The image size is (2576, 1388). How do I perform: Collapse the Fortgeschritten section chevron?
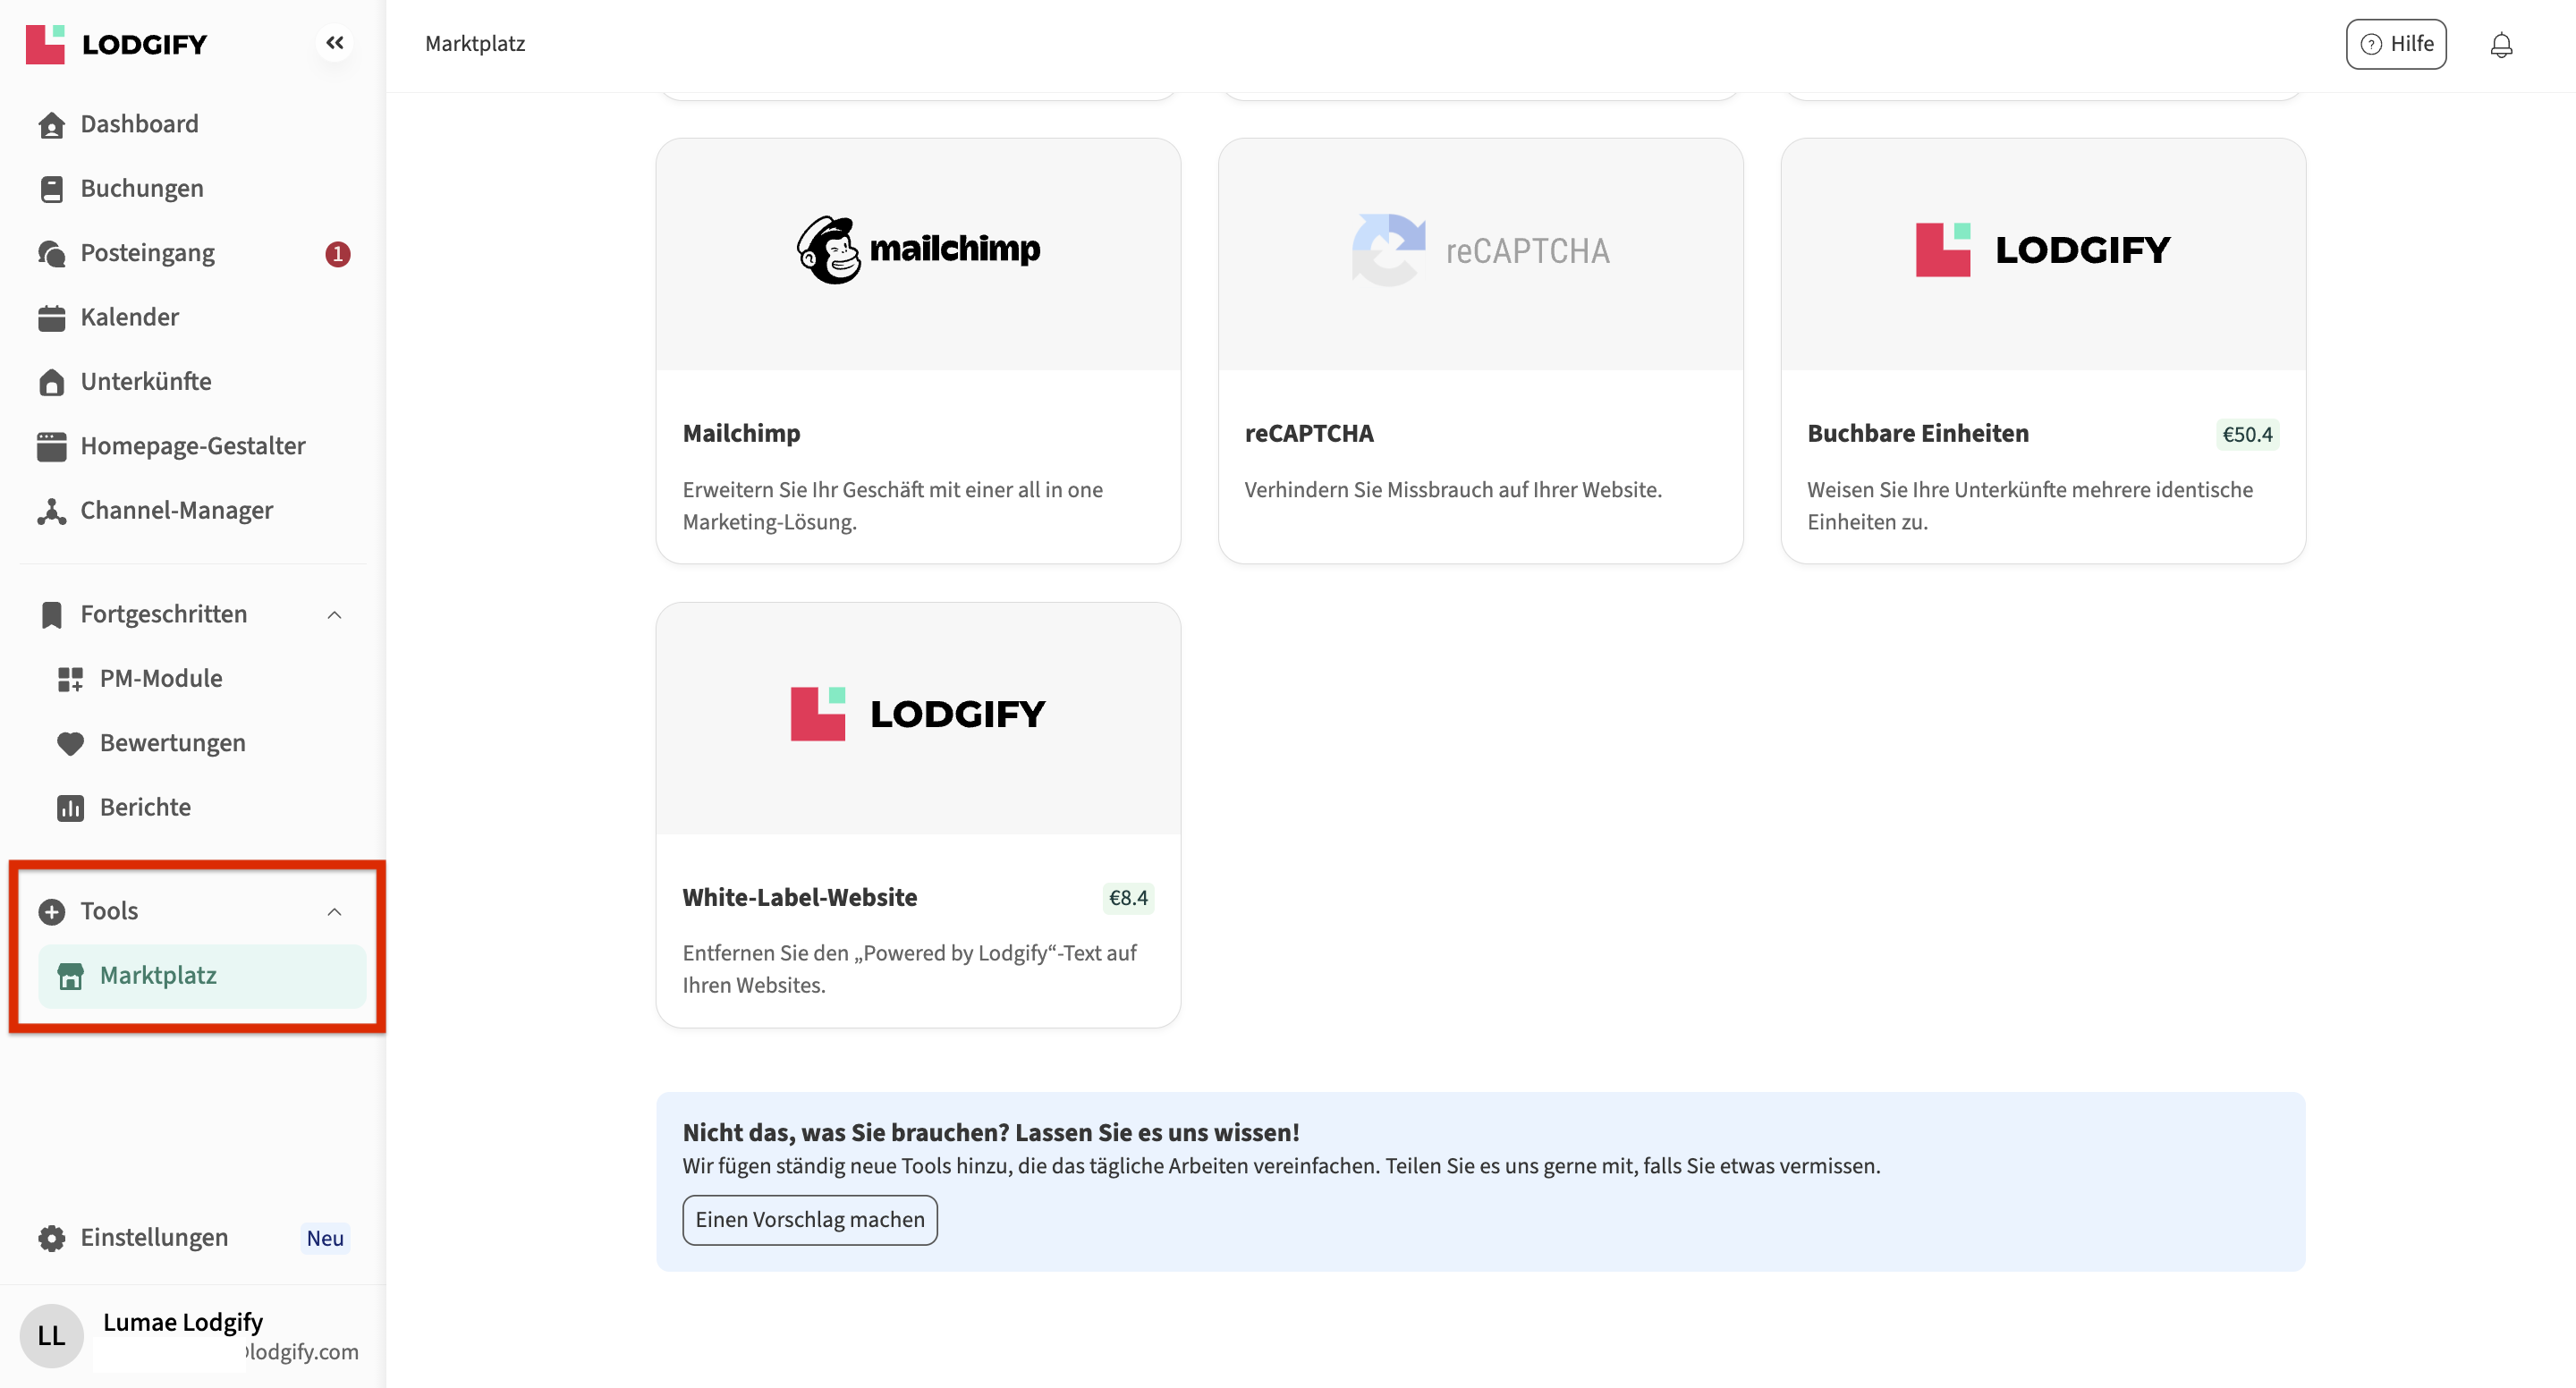[x=336, y=614]
